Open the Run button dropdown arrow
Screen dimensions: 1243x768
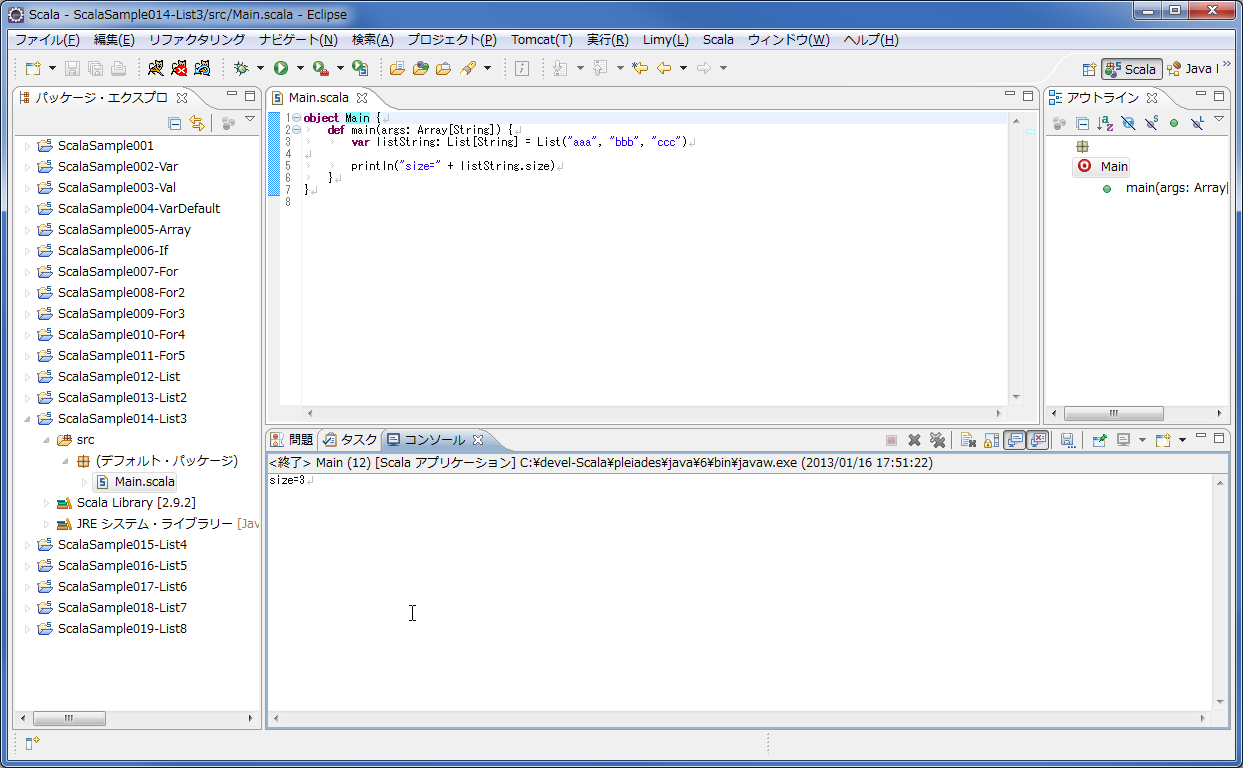300,68
